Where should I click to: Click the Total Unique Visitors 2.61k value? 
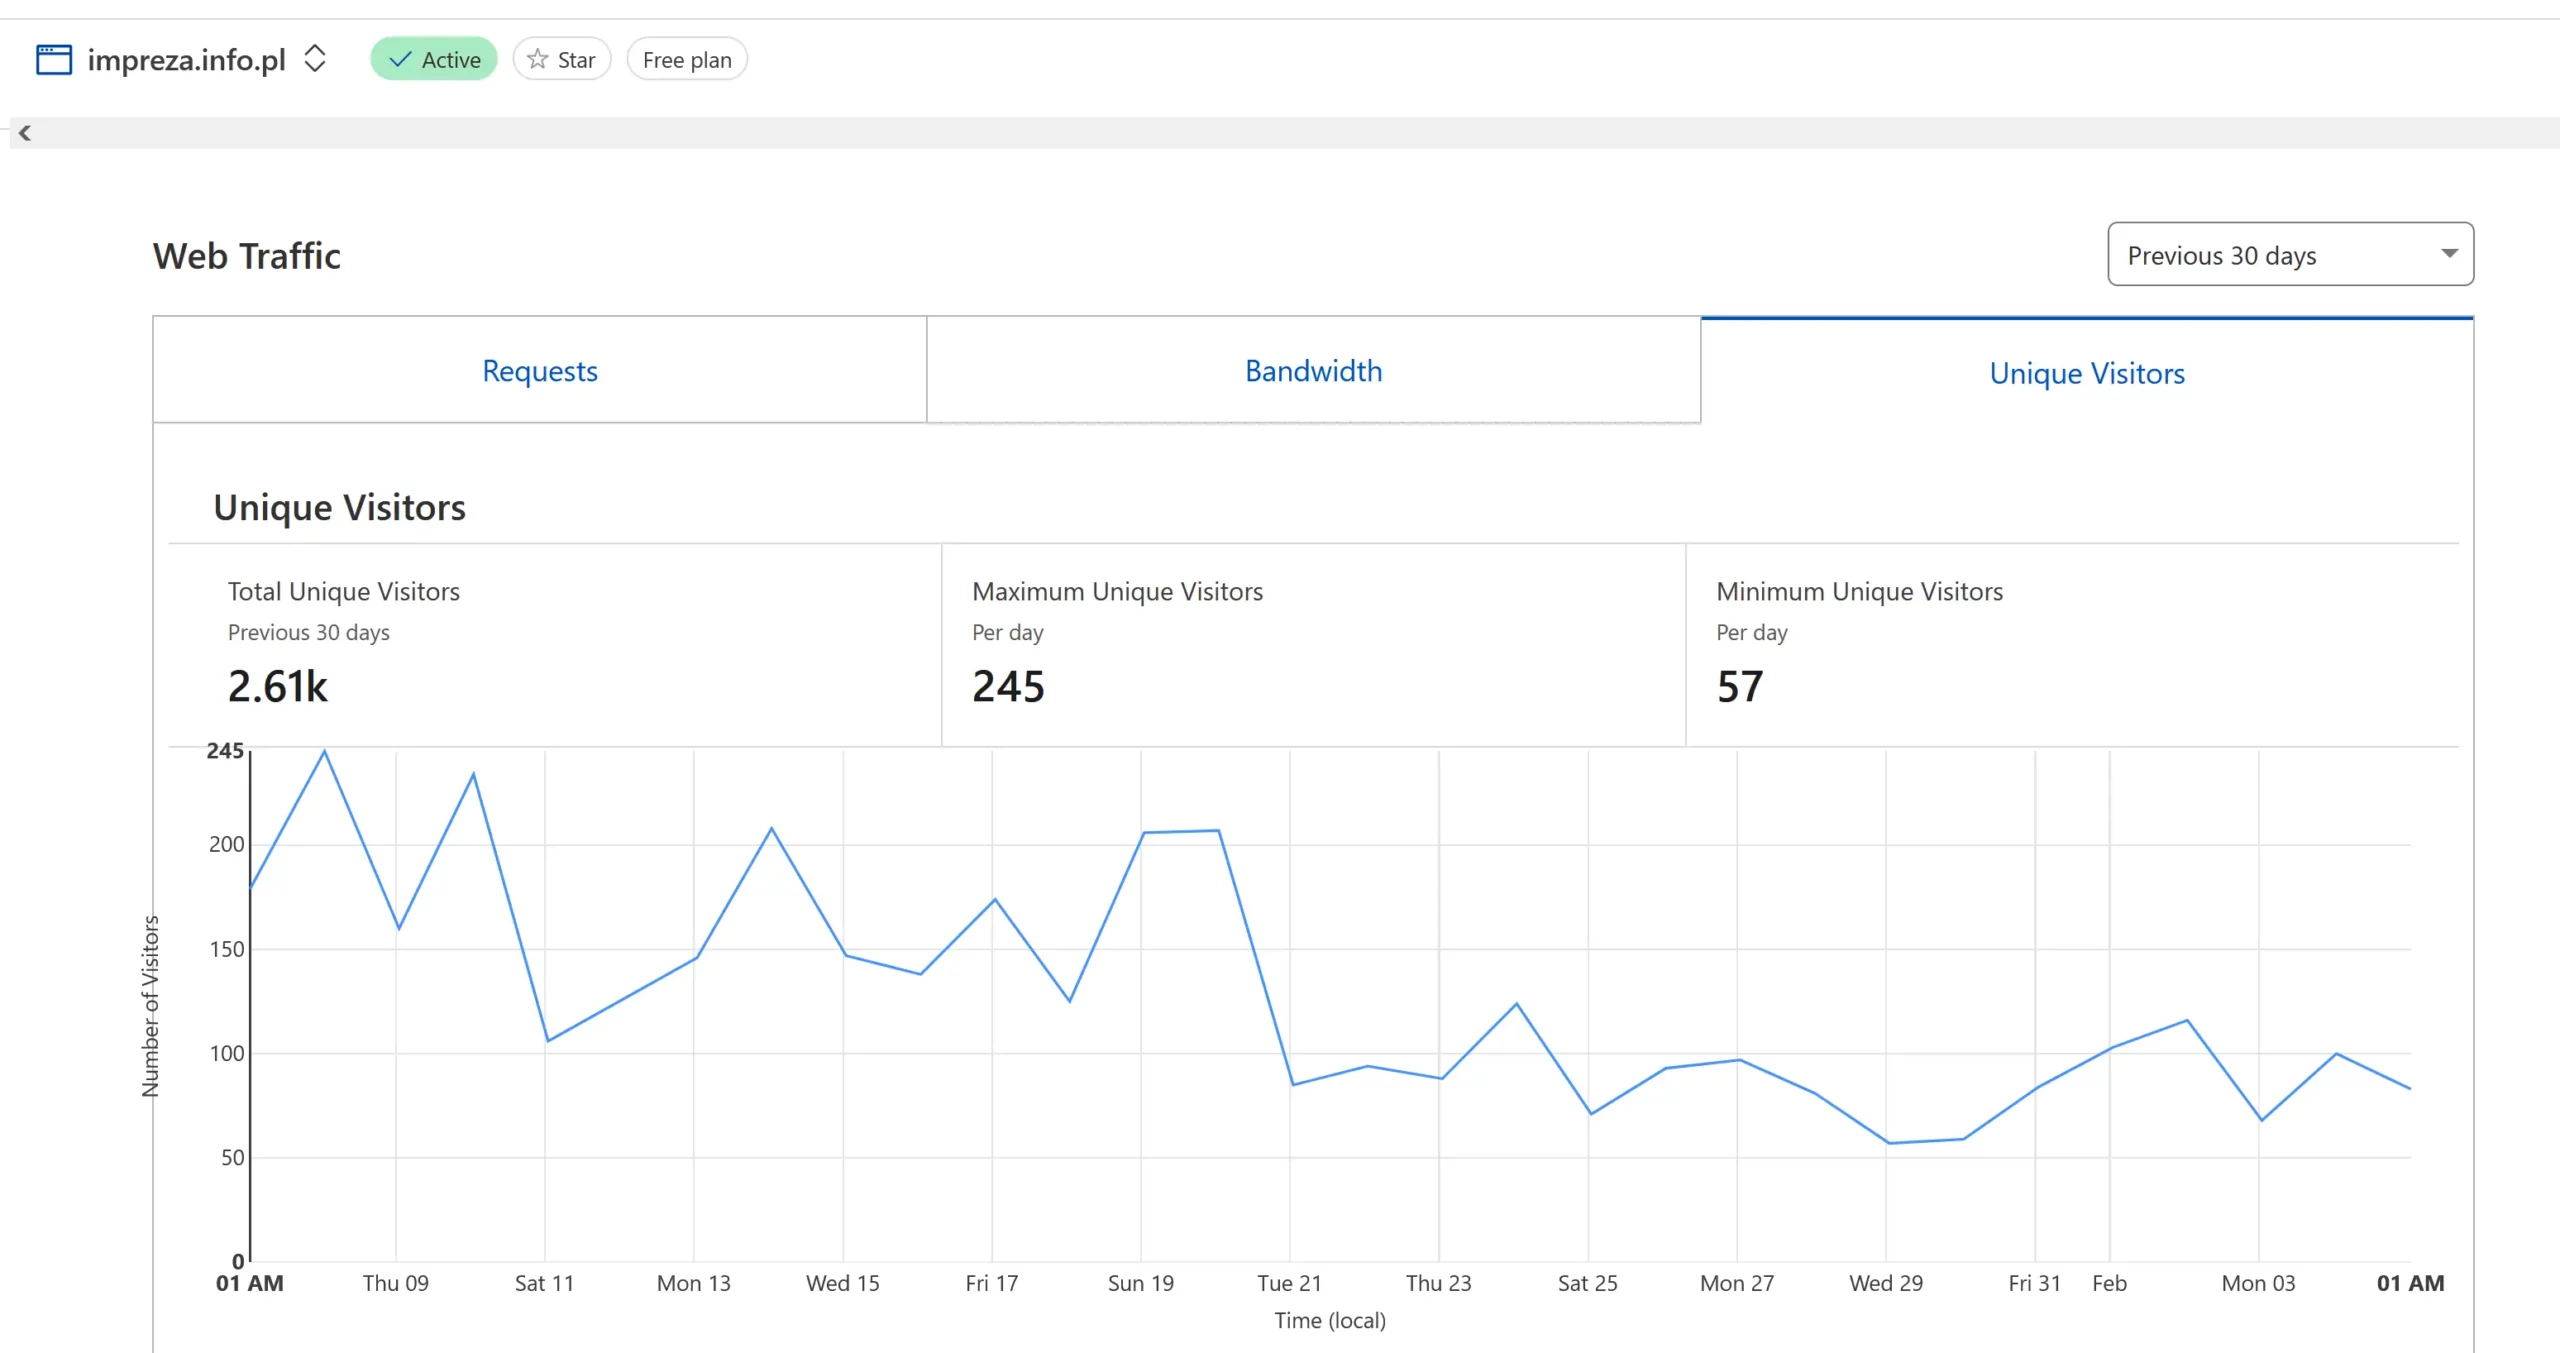278,687
